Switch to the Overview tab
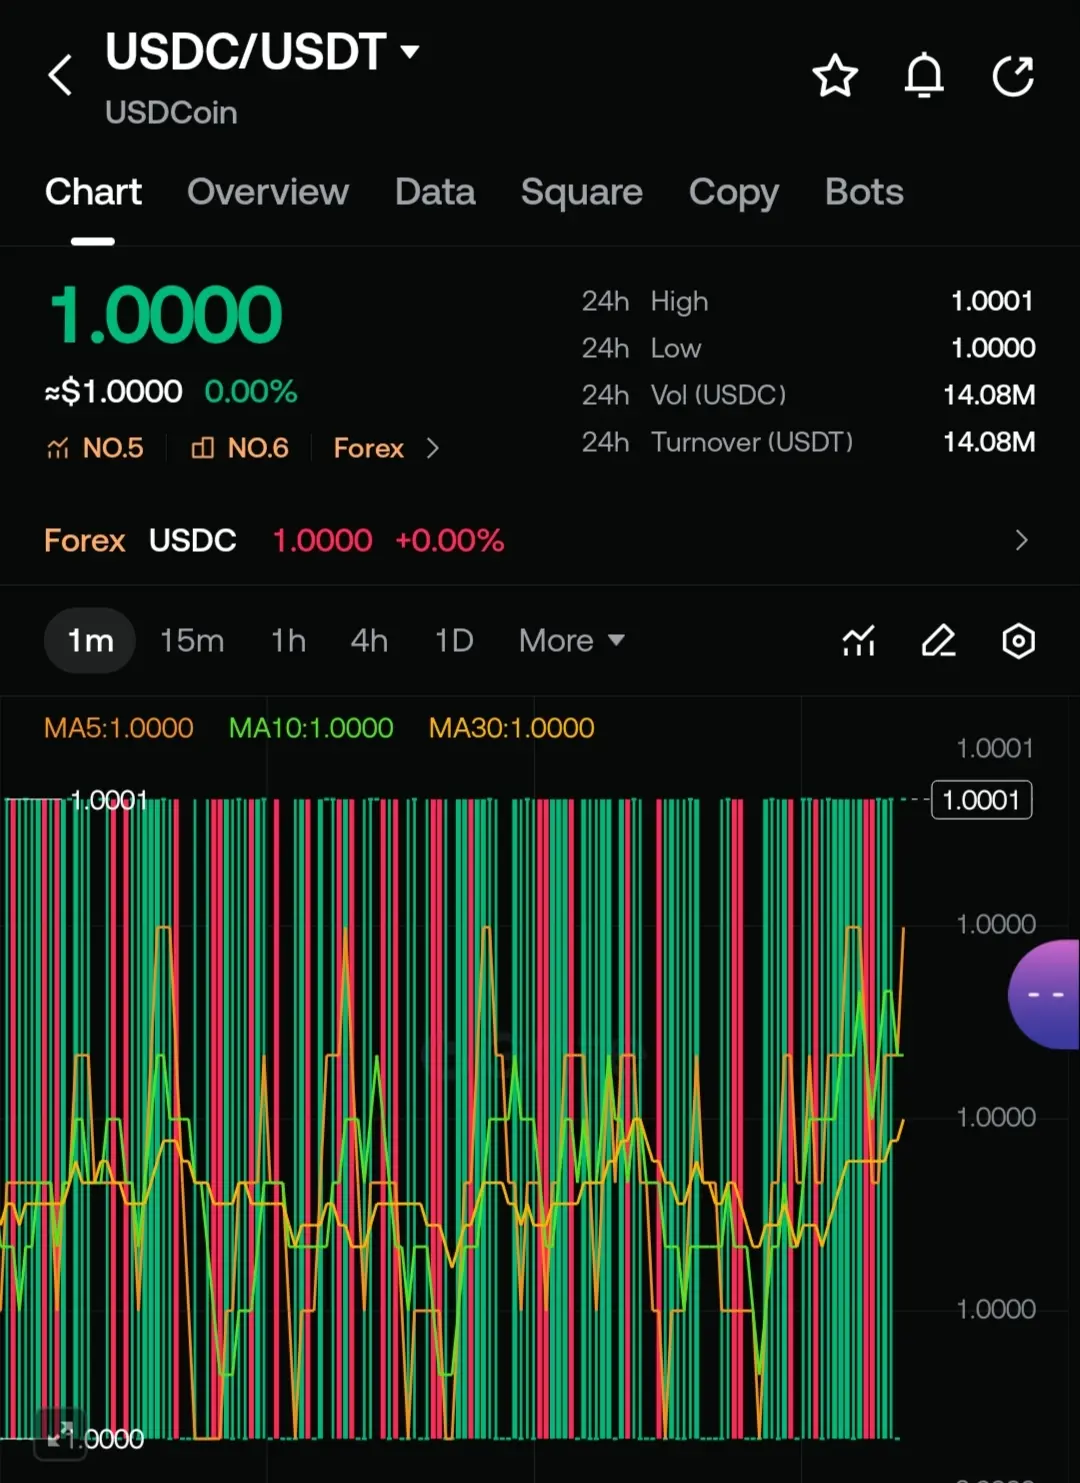The width and height of the screenshot is (1080, 1483). (x=268, y=192)
